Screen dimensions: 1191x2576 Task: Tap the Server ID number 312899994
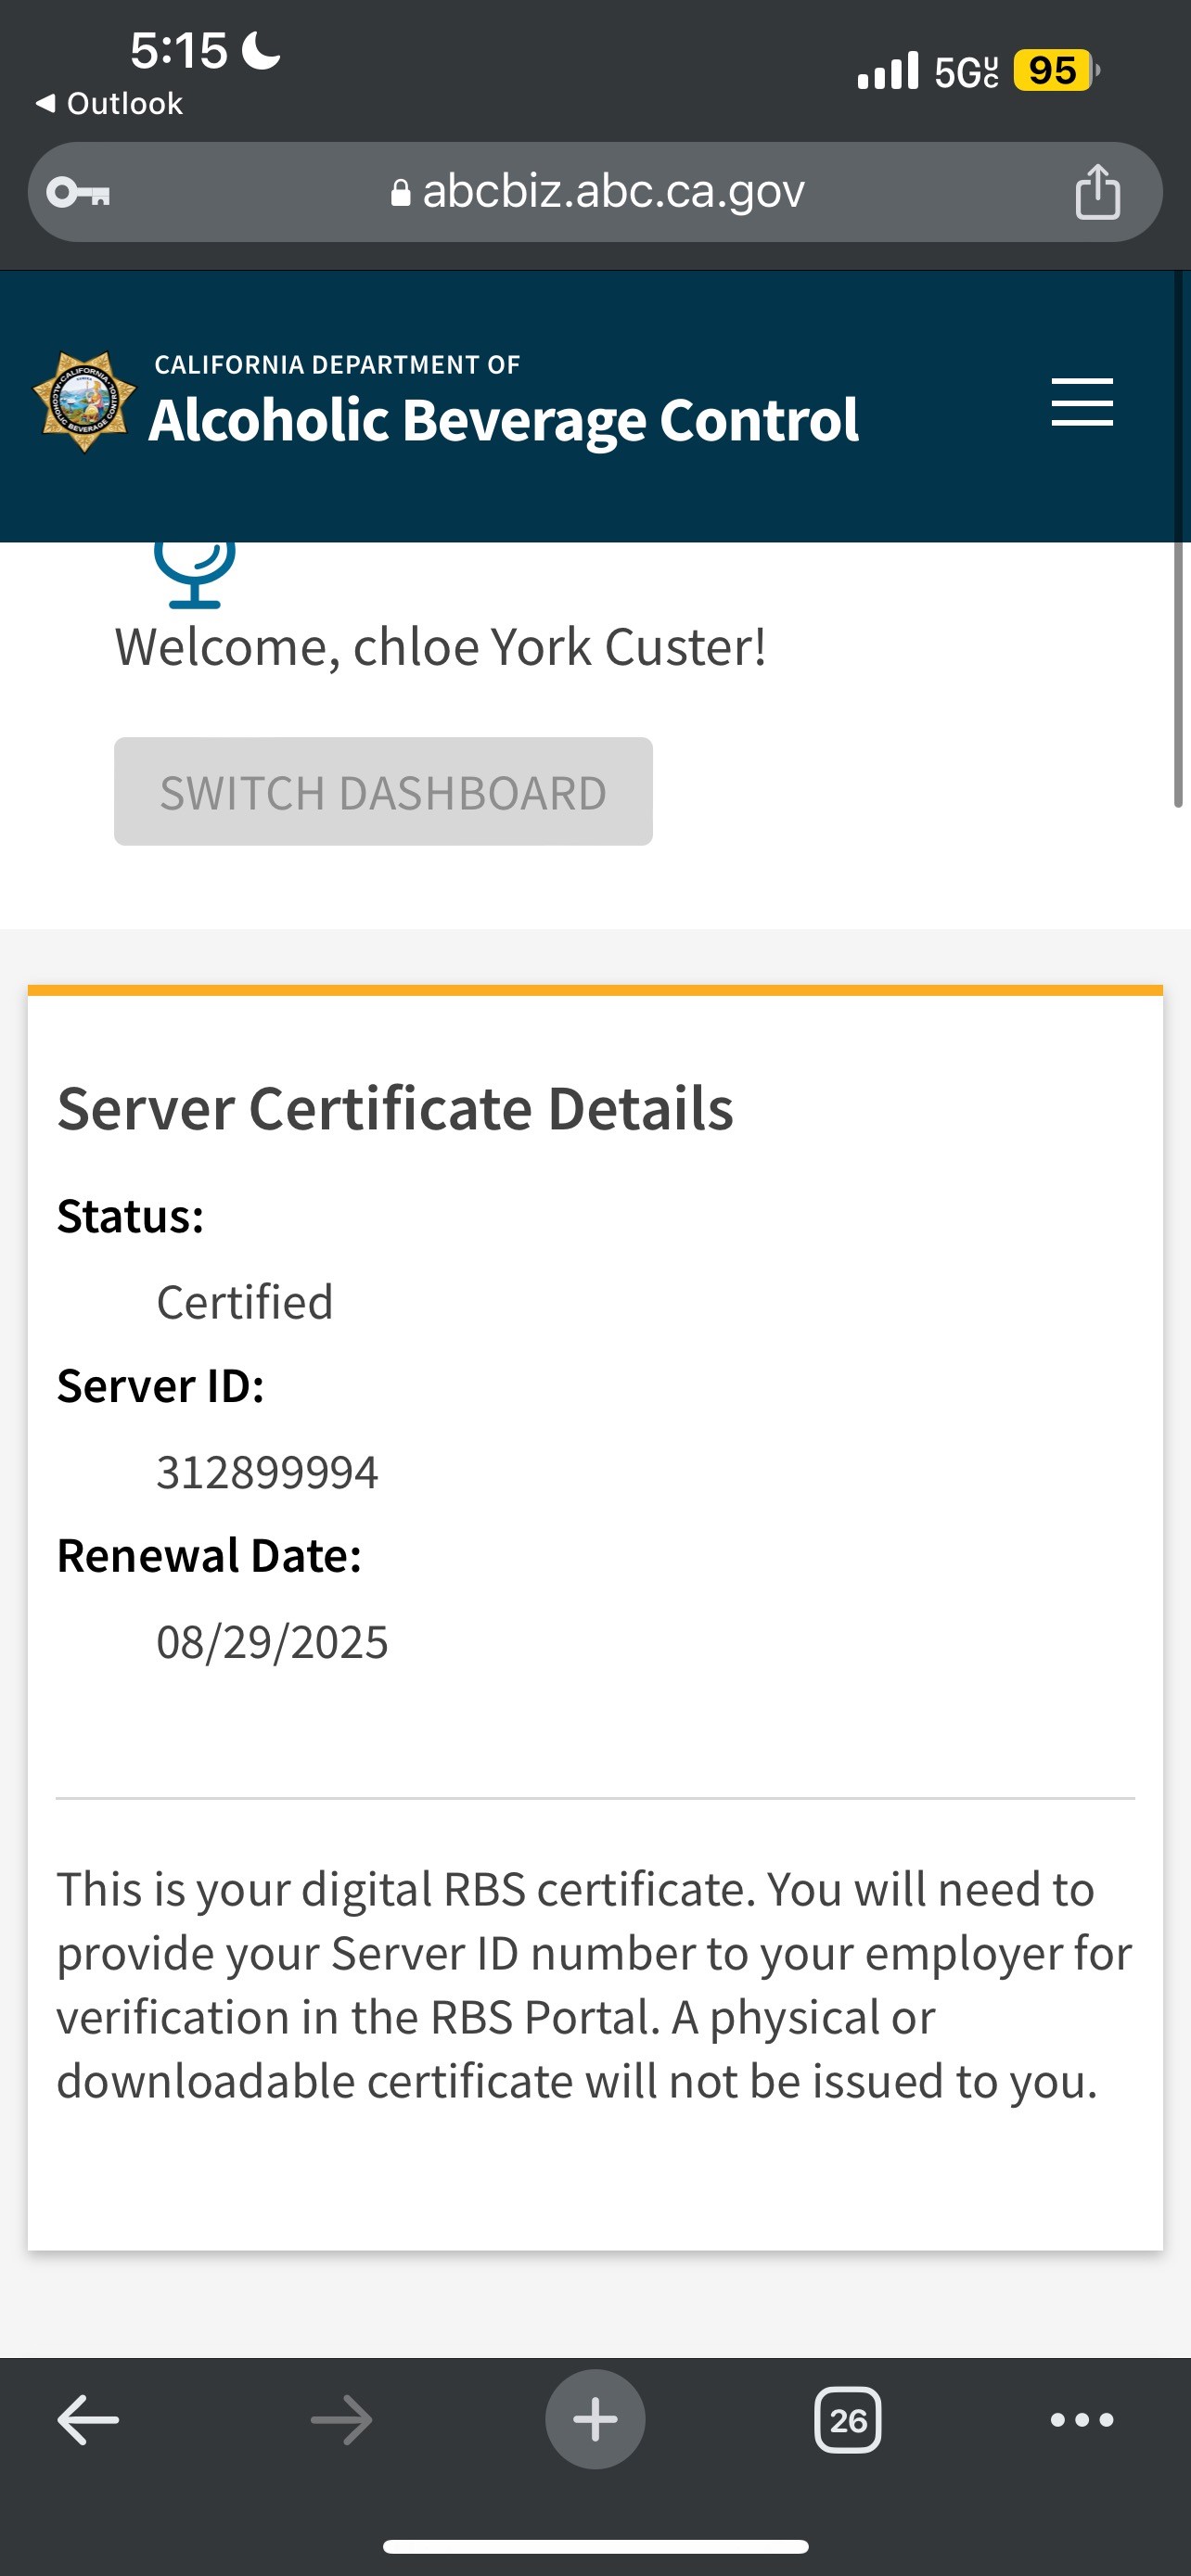267,1472
